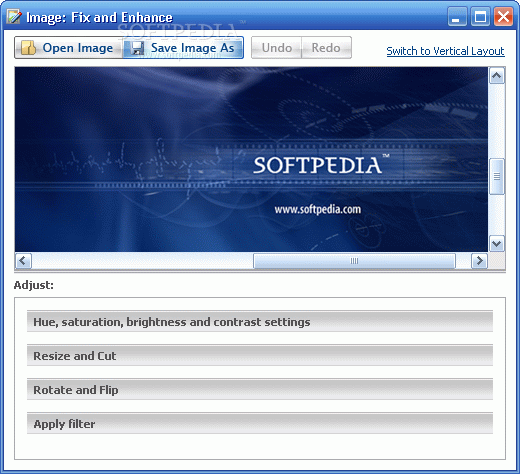Click the Save Image As button
Viewport: 520px width, 474px height.
point(183,48)
